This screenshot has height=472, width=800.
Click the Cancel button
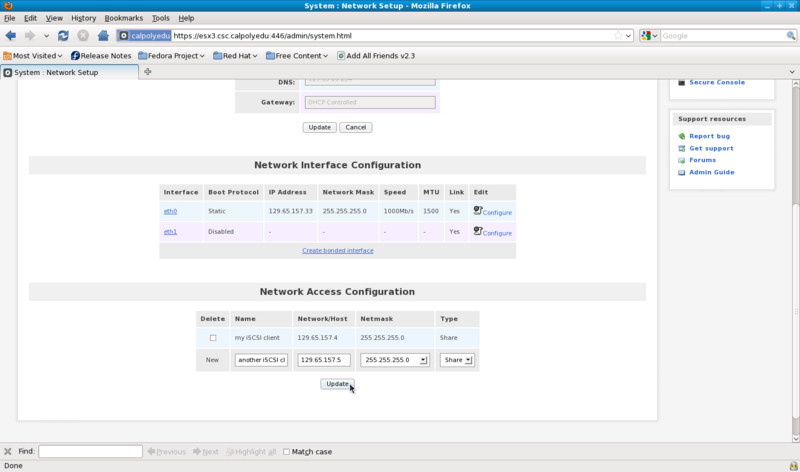pos(356,127)
